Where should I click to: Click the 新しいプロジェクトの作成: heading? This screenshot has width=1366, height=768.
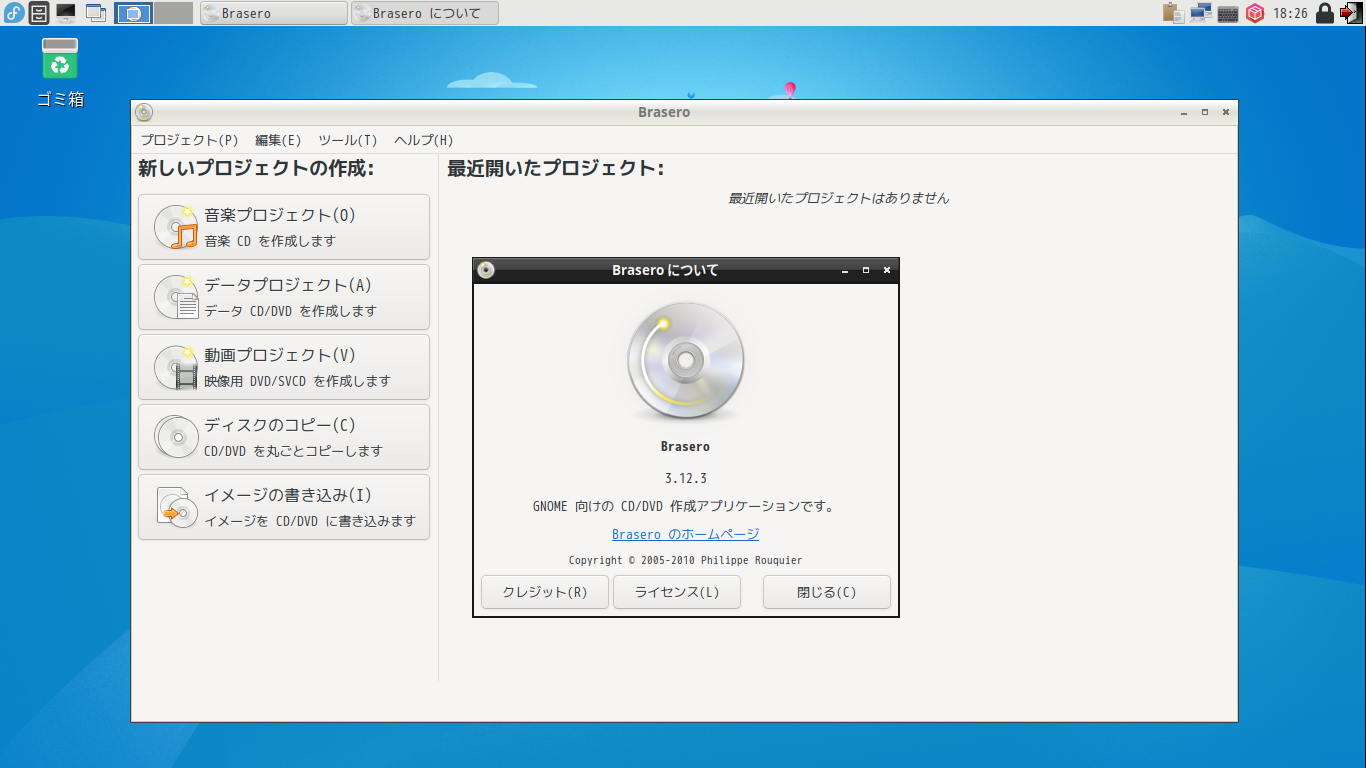(256, 169)
